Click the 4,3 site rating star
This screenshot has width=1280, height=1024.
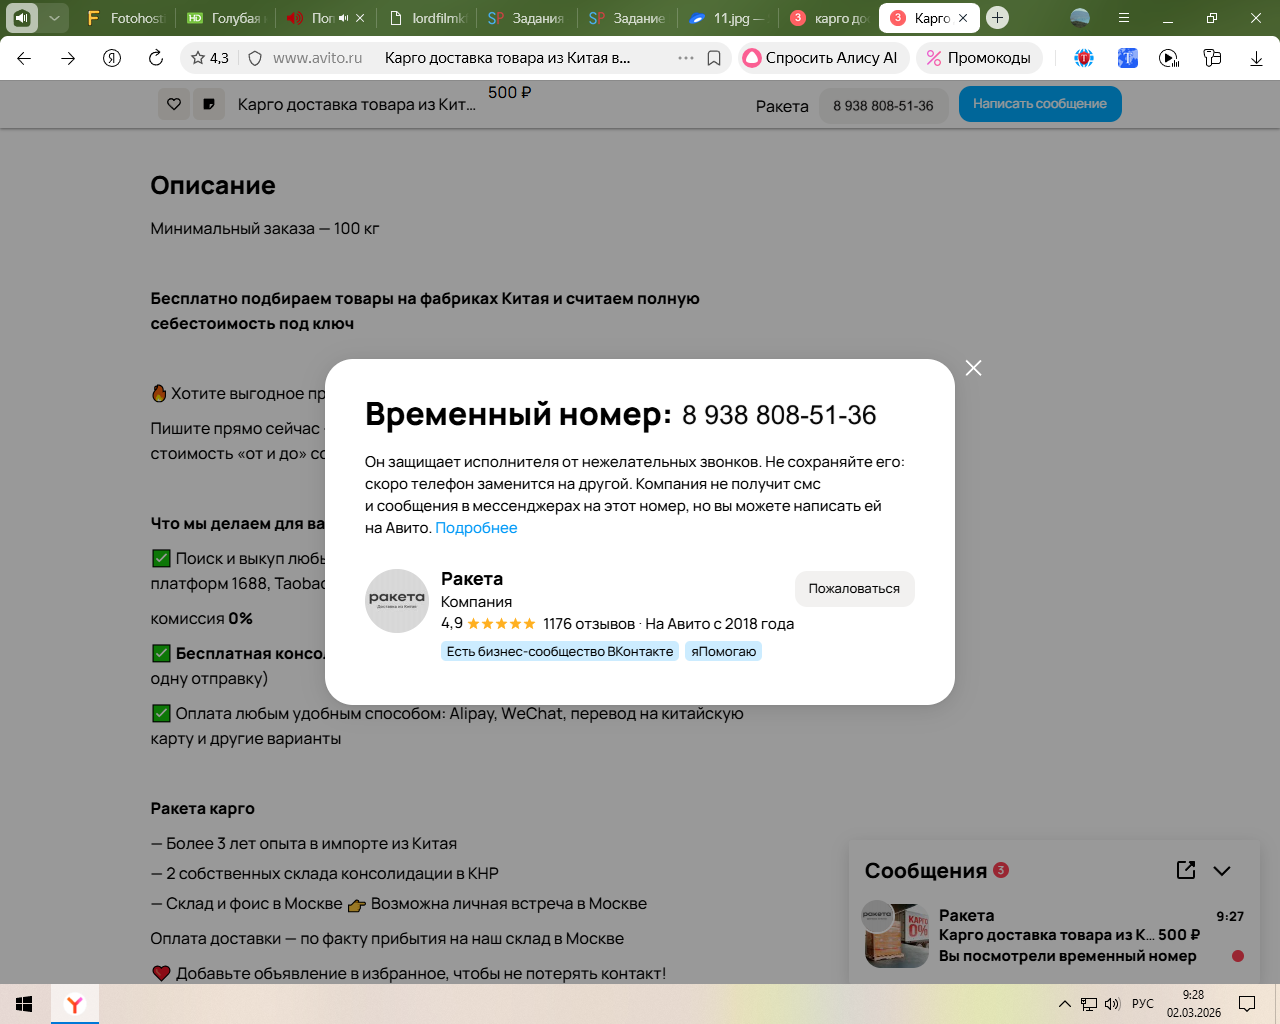tap(210, 58)
